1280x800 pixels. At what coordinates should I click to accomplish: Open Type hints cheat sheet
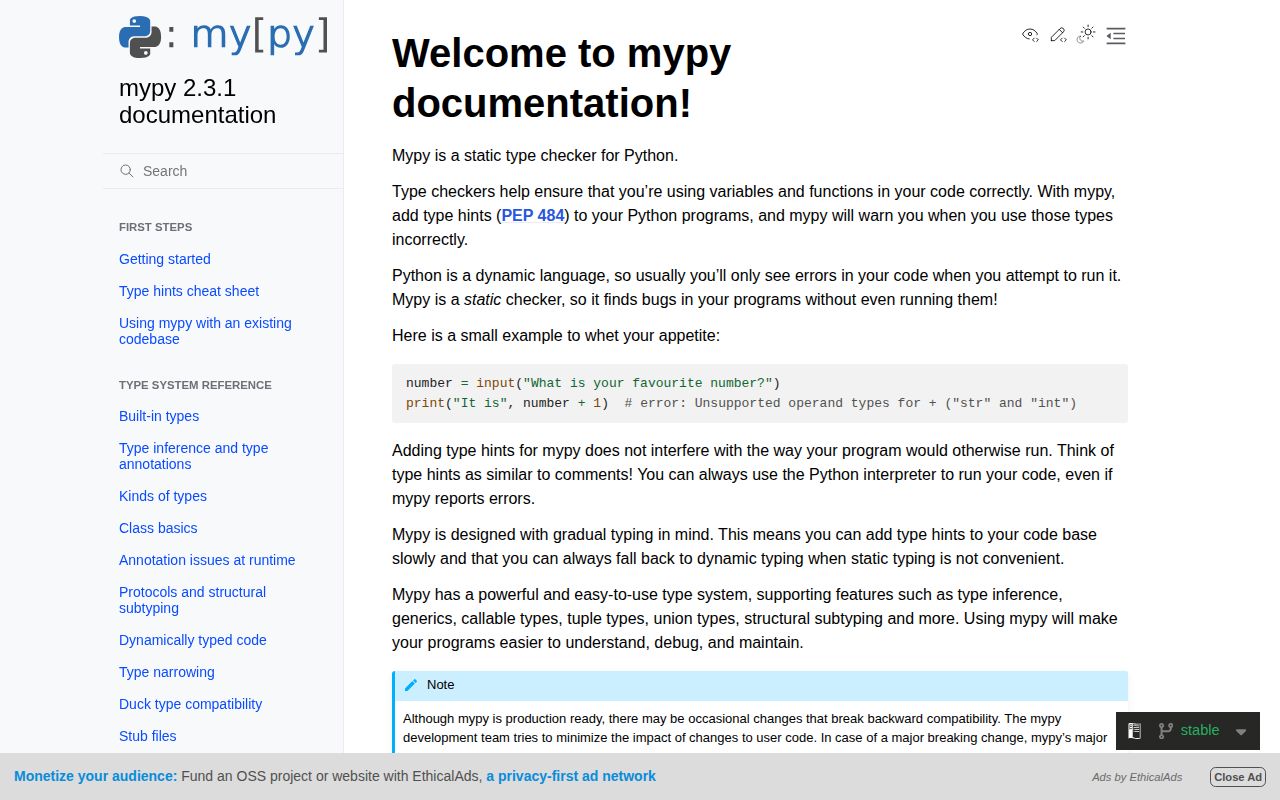[x=189, y=291]
